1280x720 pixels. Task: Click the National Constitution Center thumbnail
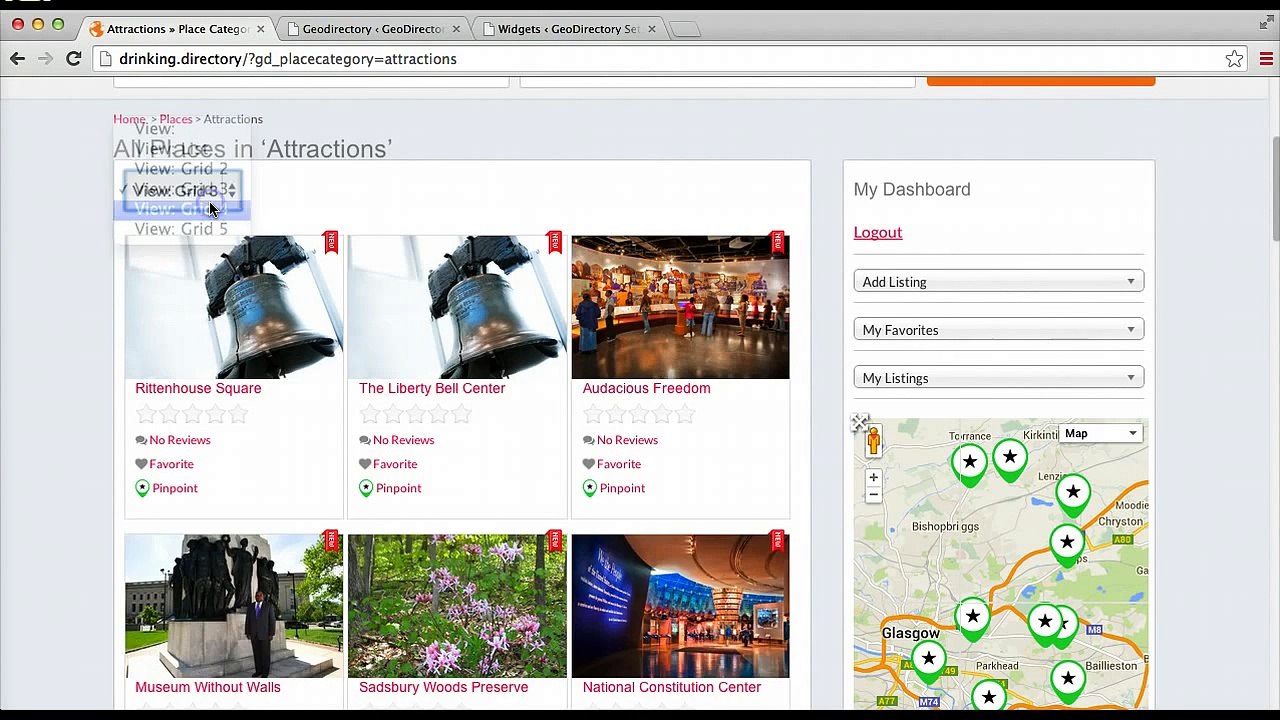[681, 606]
